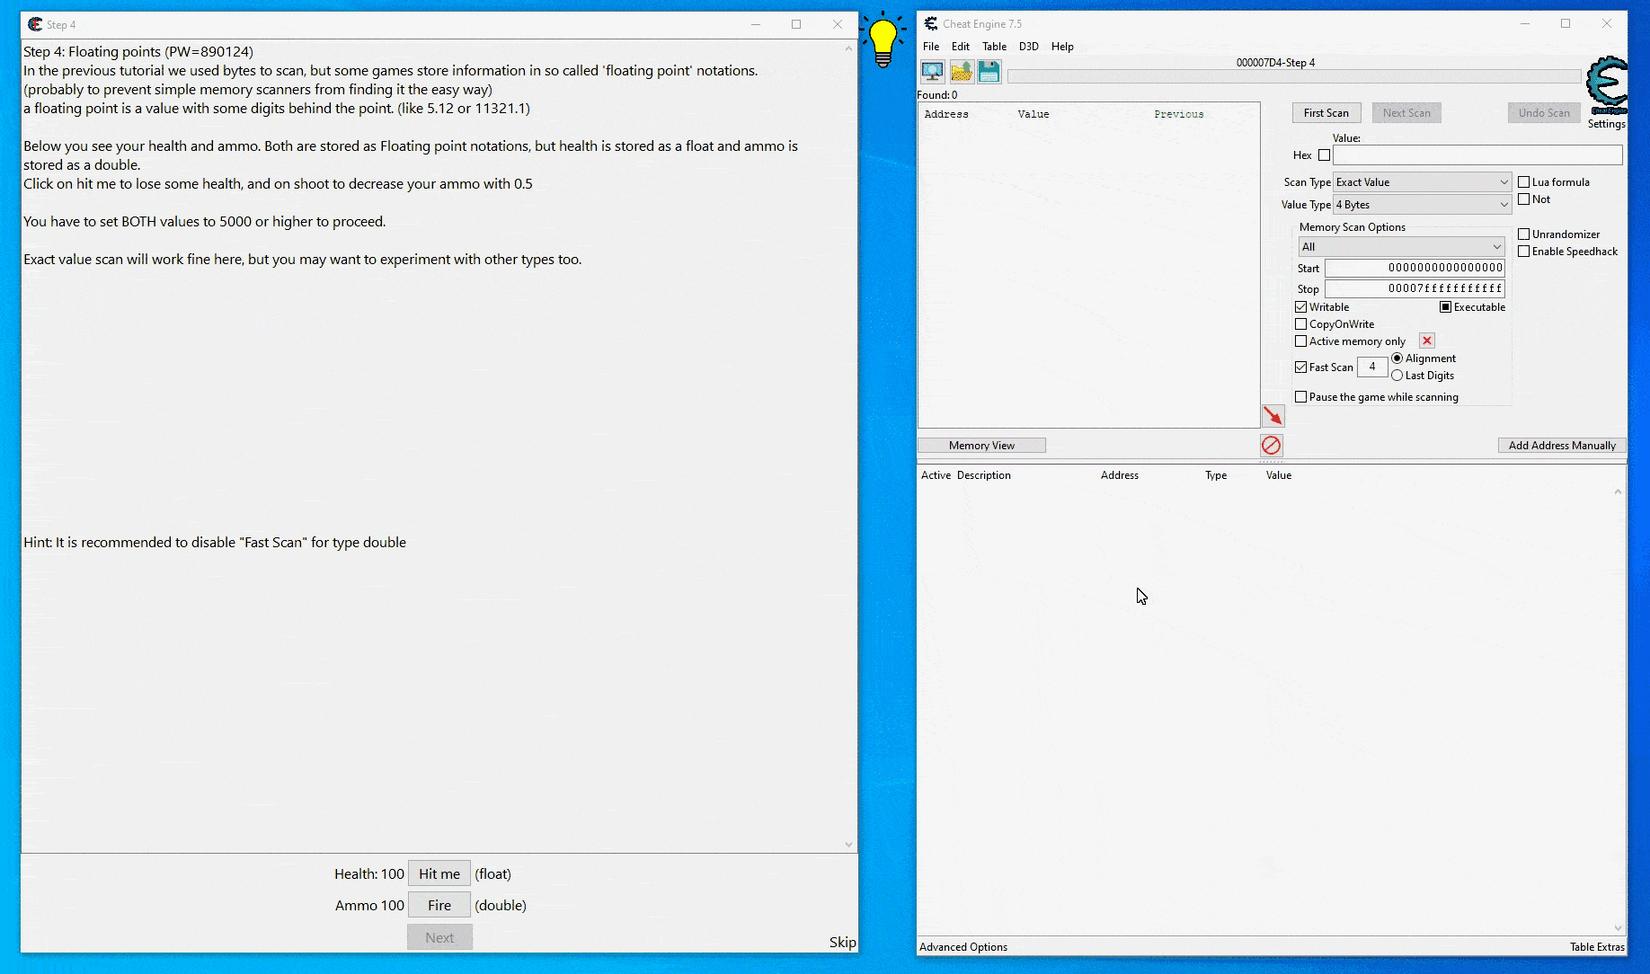Screen dimensions: 1650x974
Task: Open Advanced Options
Action: pos(963,947)
